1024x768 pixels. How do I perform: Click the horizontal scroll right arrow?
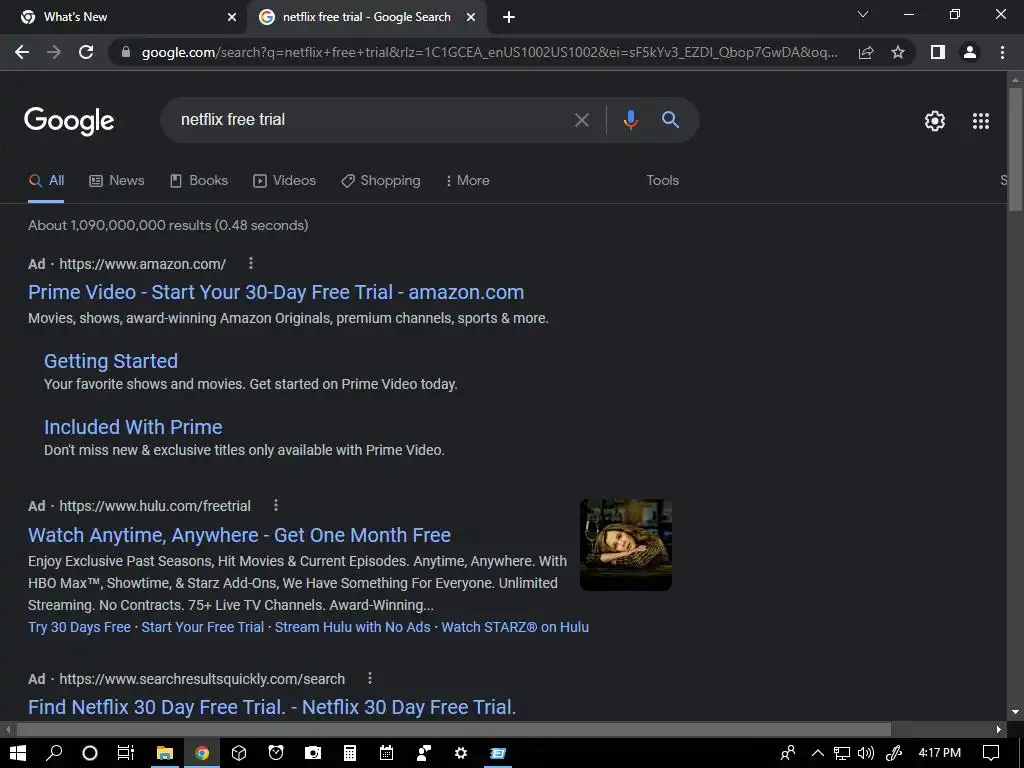(999, 729)
